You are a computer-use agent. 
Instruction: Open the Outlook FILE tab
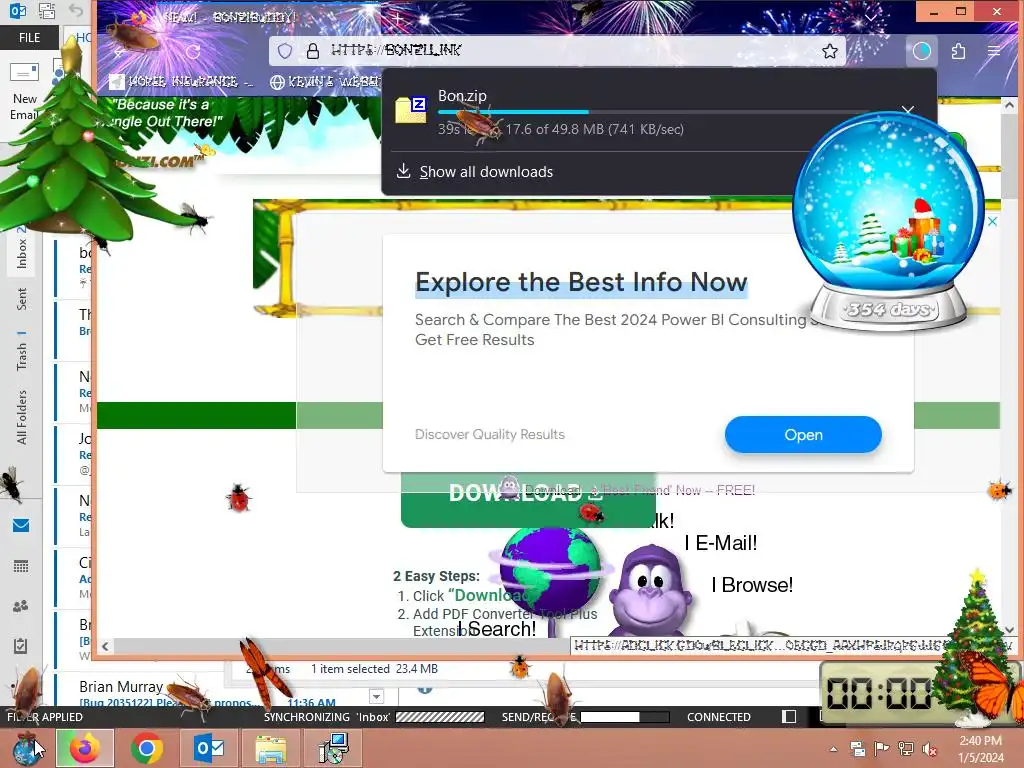(x=29, y=37)
